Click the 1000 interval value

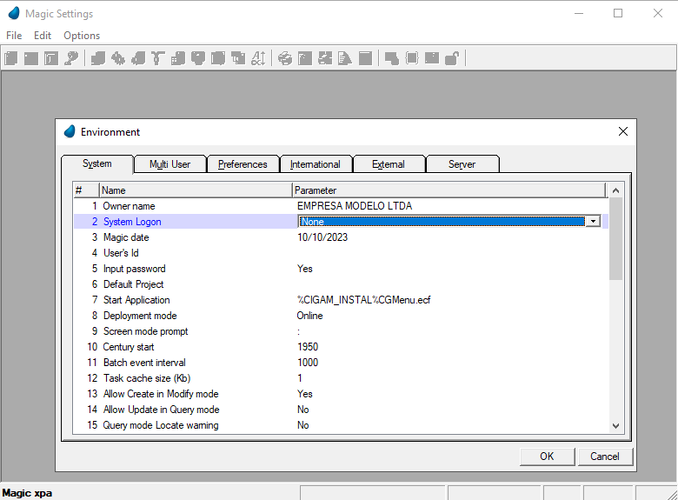tap(308, 362)
